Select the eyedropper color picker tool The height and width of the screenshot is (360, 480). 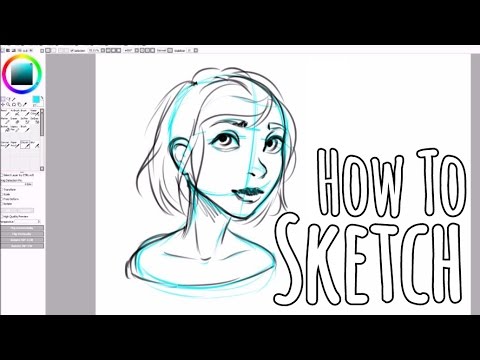click(25, 104)
